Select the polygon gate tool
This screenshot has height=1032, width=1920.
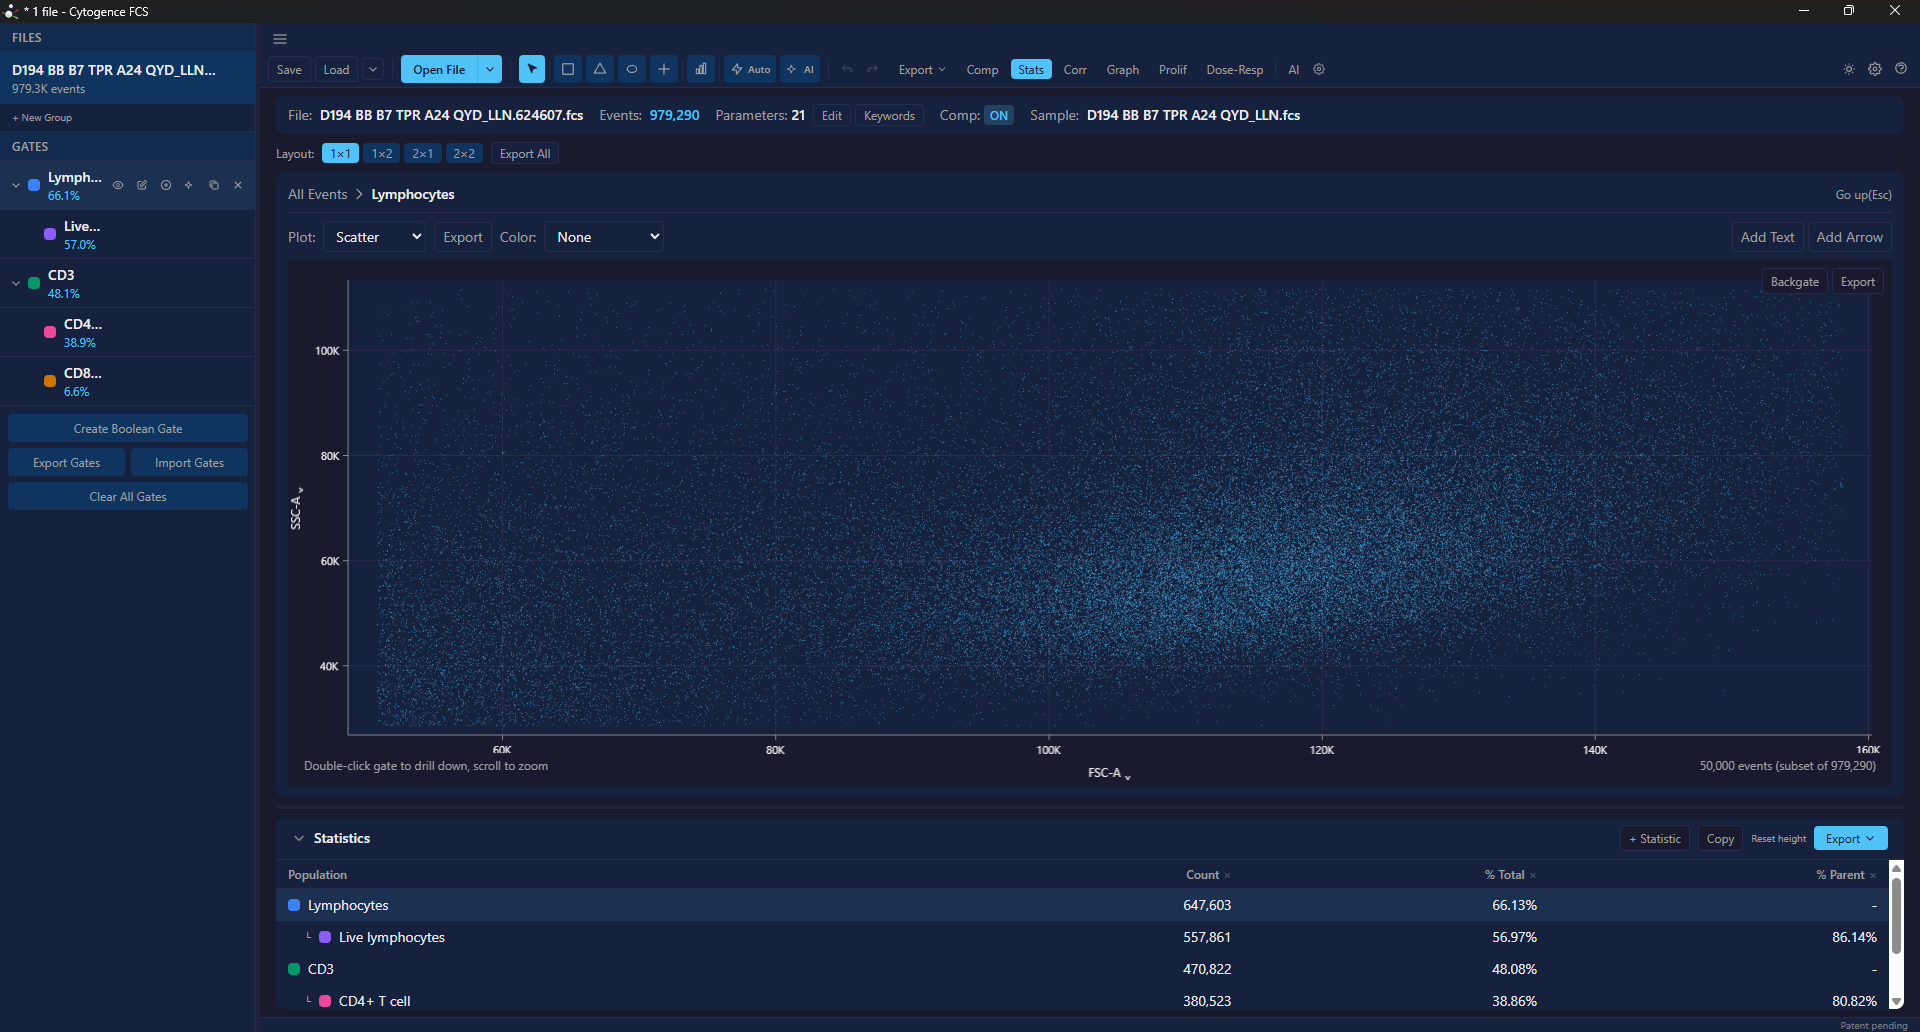[x=600, y=69]
